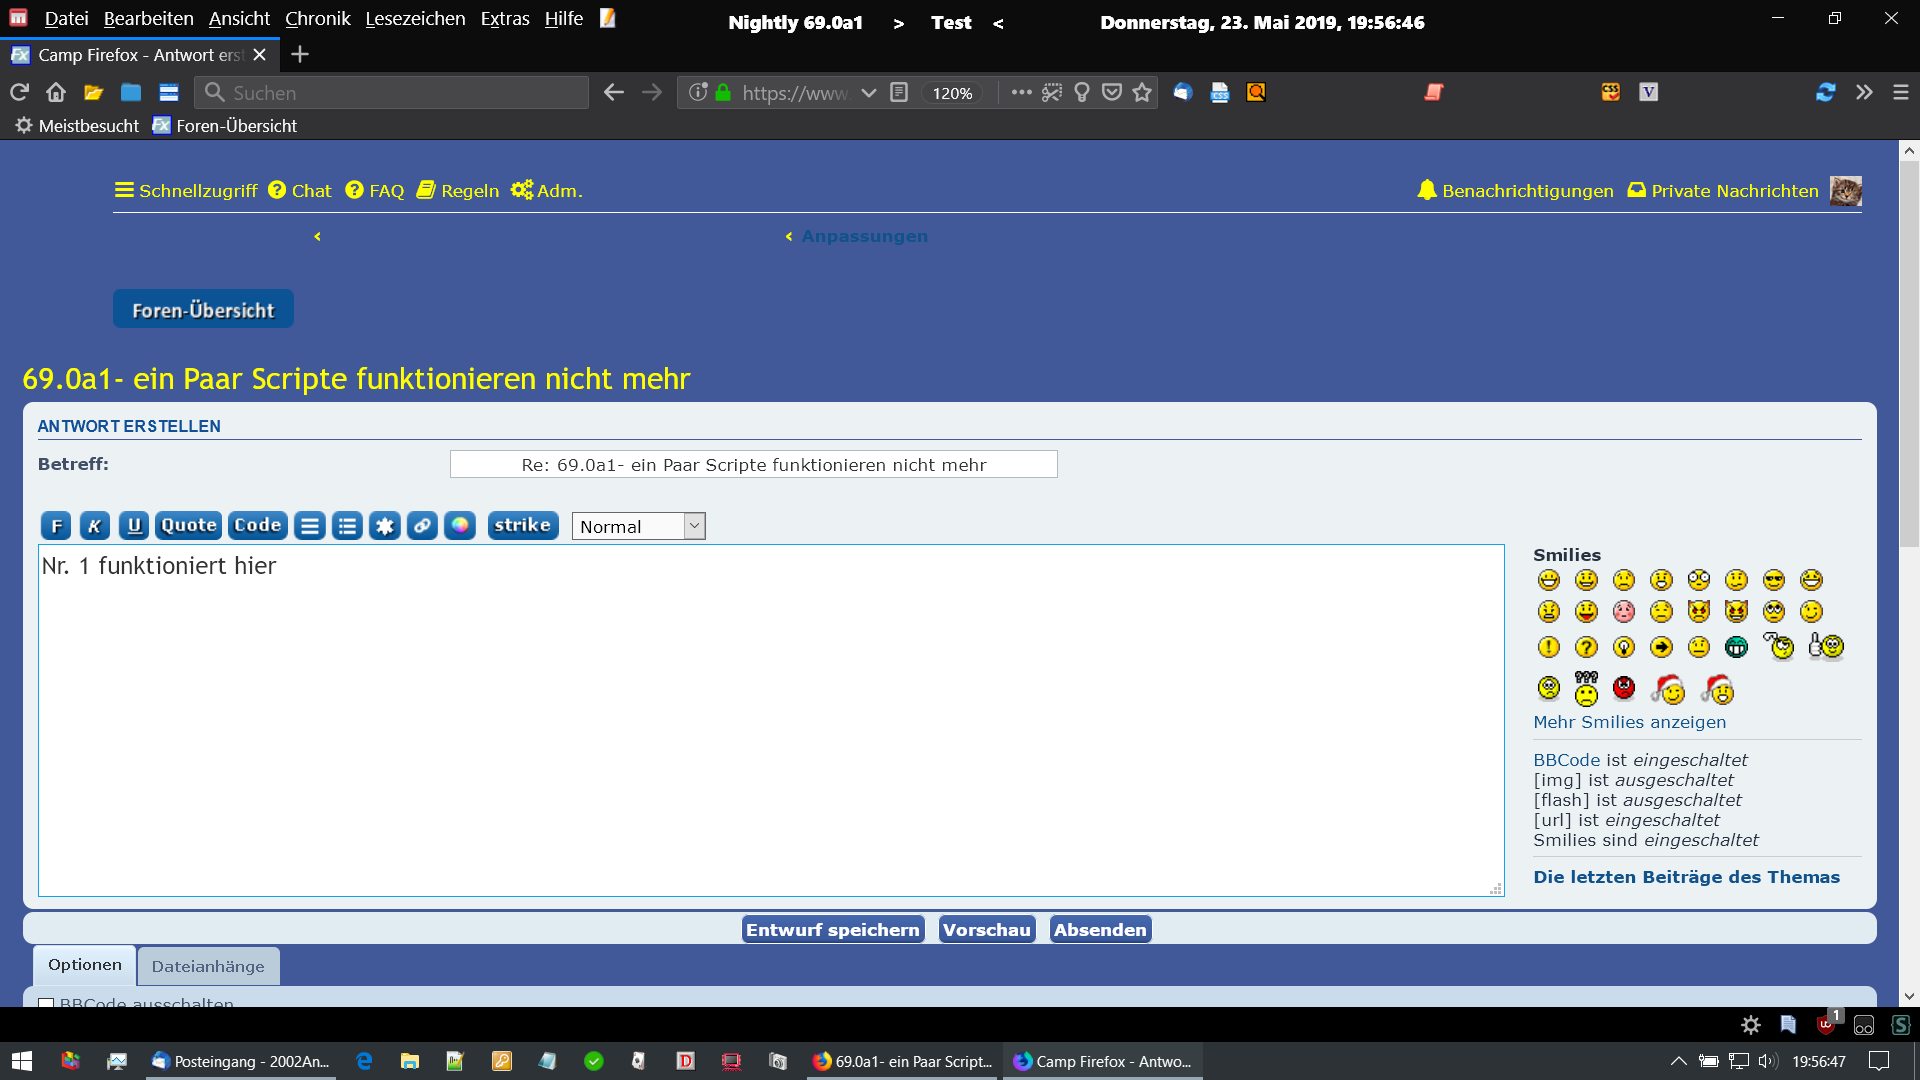
Task: Open Mehr Smilies anzeigen link
Action: (x=1629, y=722)
